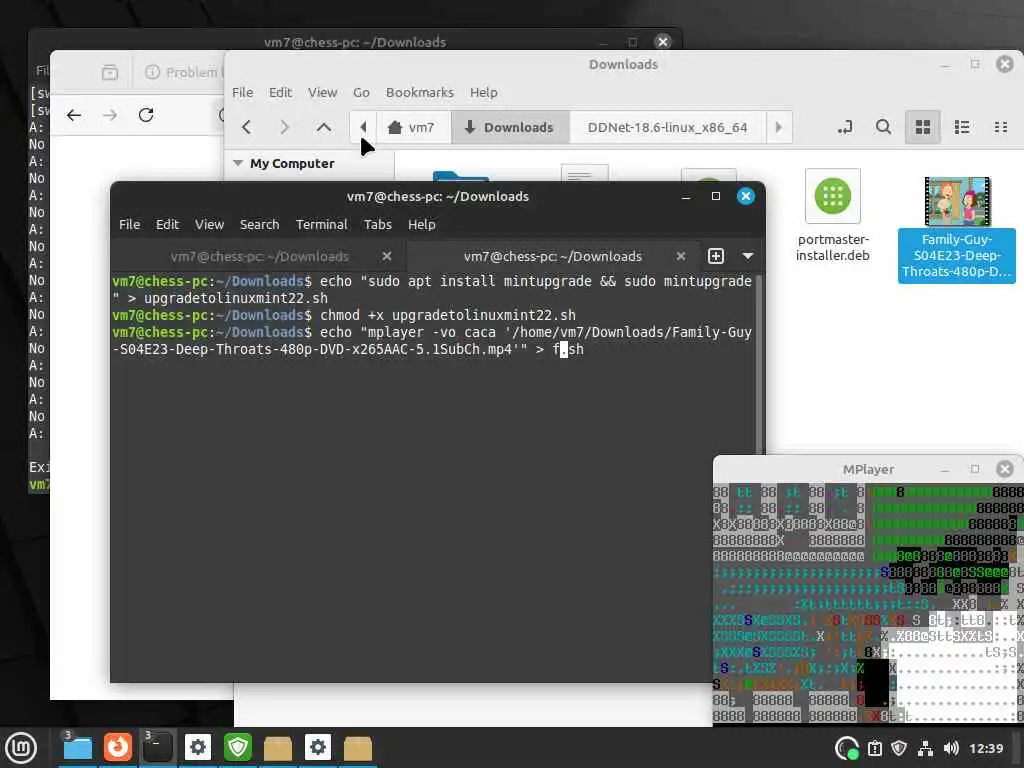Select the vm7 home path button
The width and height of the screenshot is (1024, 768).
coord(411,127)
